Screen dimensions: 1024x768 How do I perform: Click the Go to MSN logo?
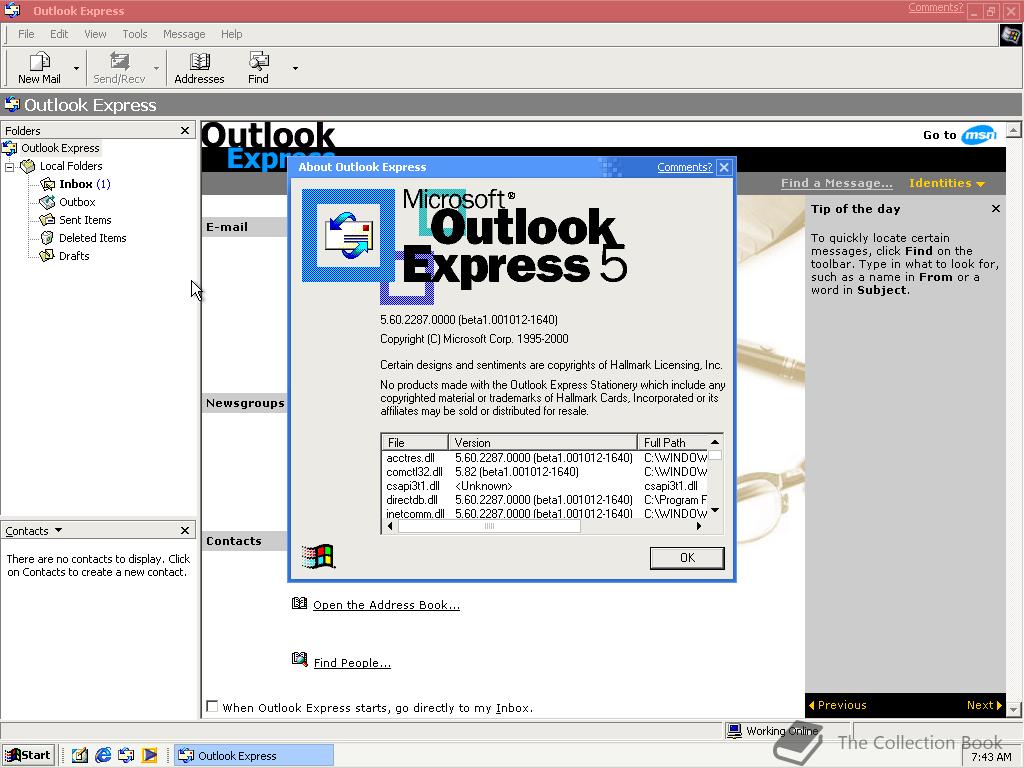(979, 135)
